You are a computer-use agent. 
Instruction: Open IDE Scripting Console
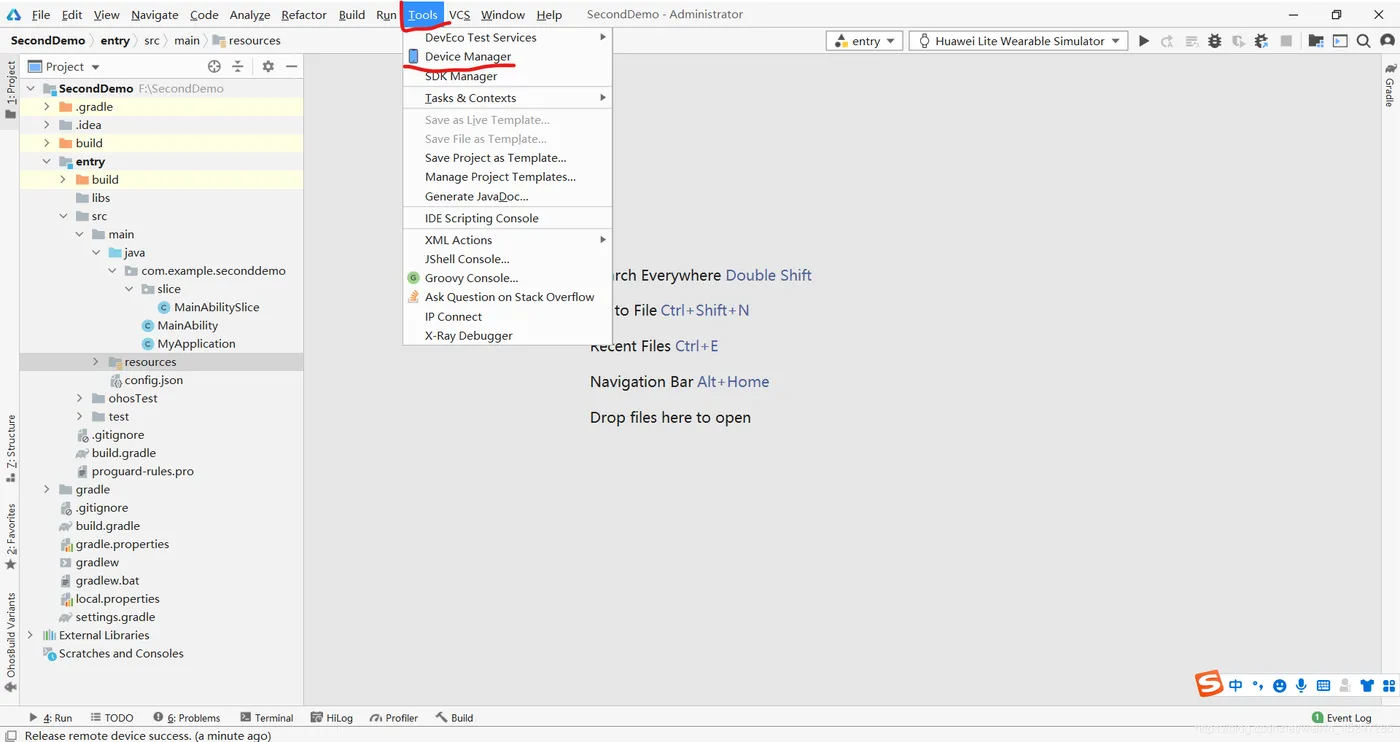click(507, 218)
